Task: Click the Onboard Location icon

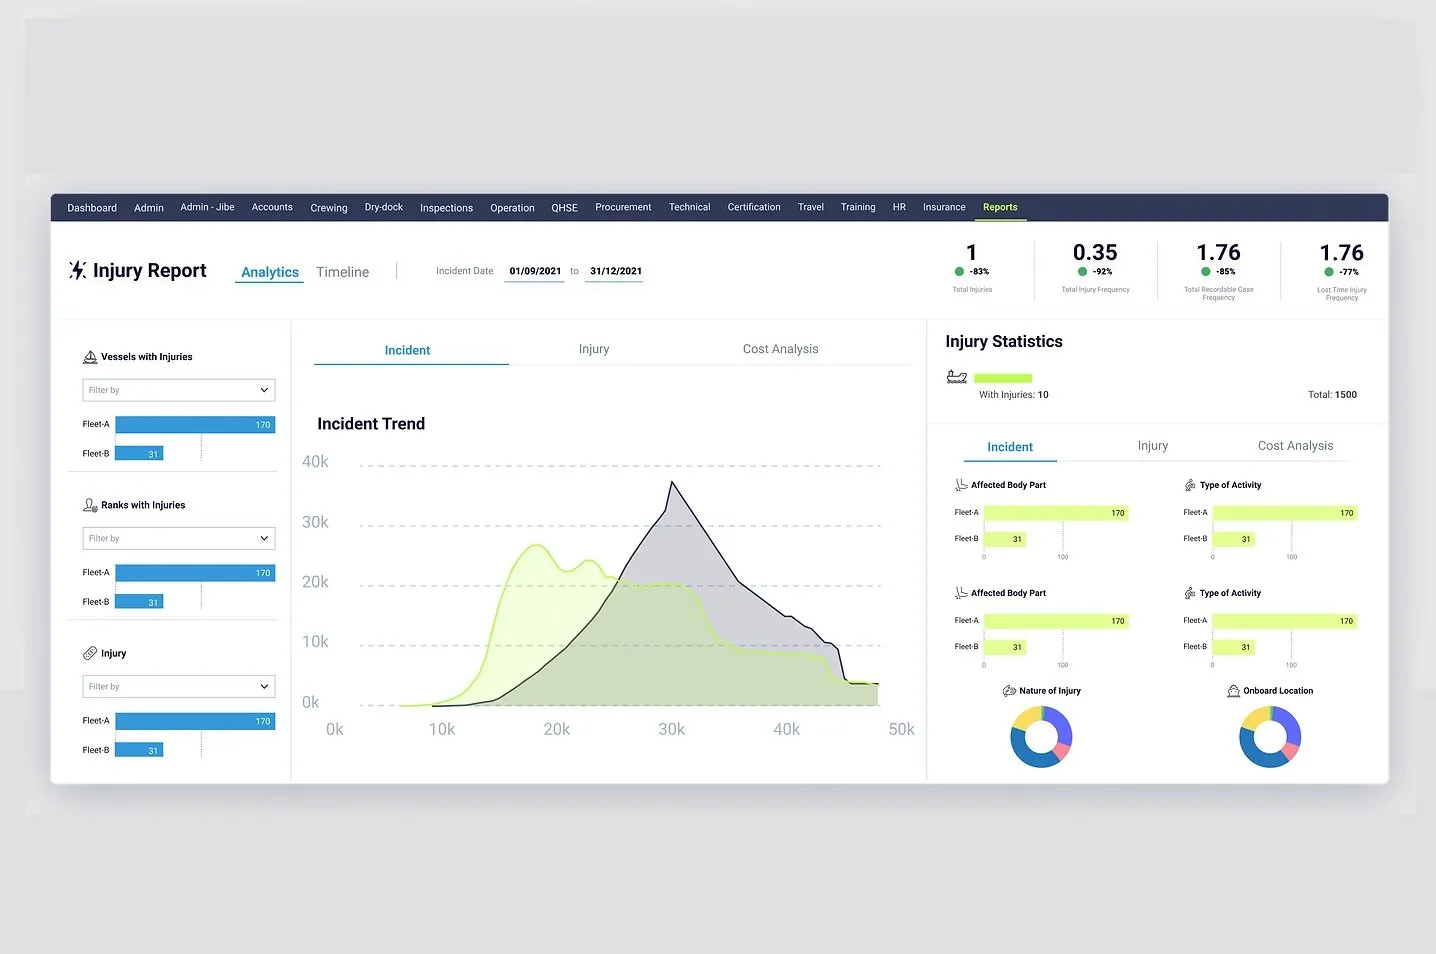Action: 1234,691
